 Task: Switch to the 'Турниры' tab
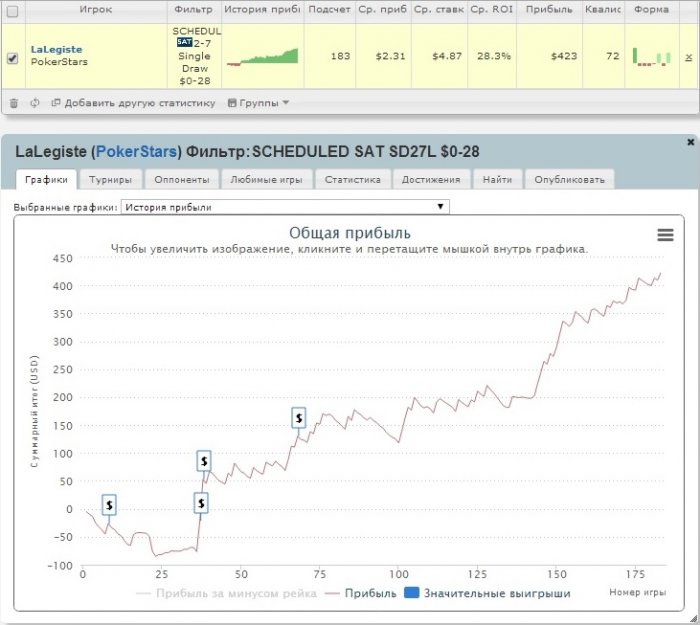click(x=110, y=179)
